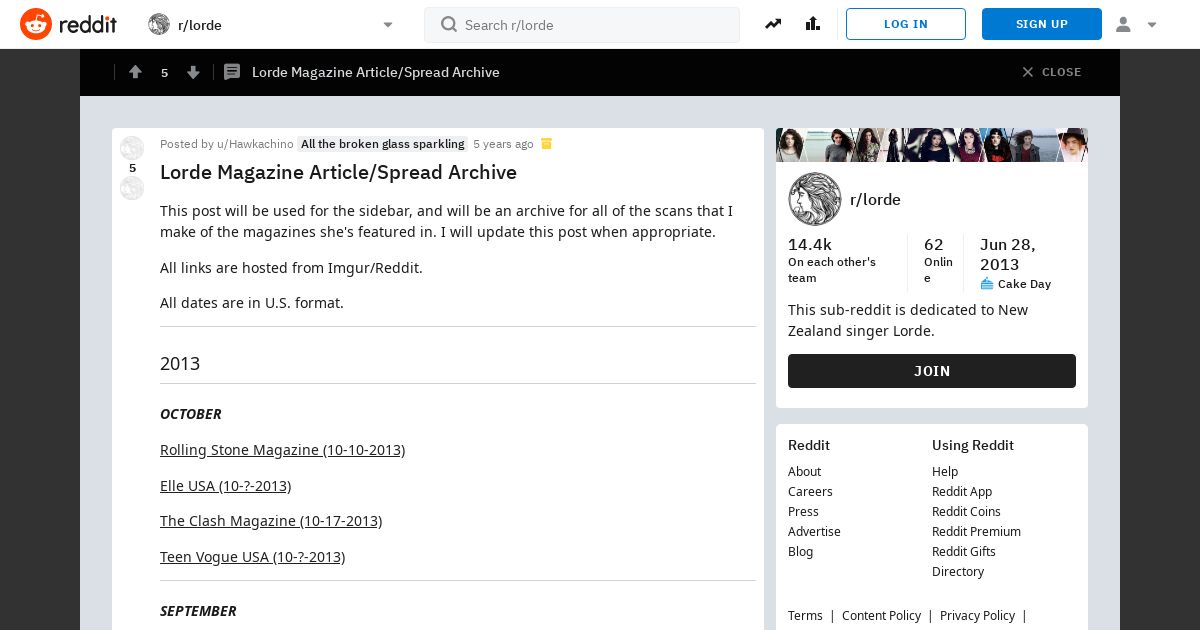This screenshot has height=630, width=1200.
Task: Close the post overlay with CLOSE
Action: 1052,72
